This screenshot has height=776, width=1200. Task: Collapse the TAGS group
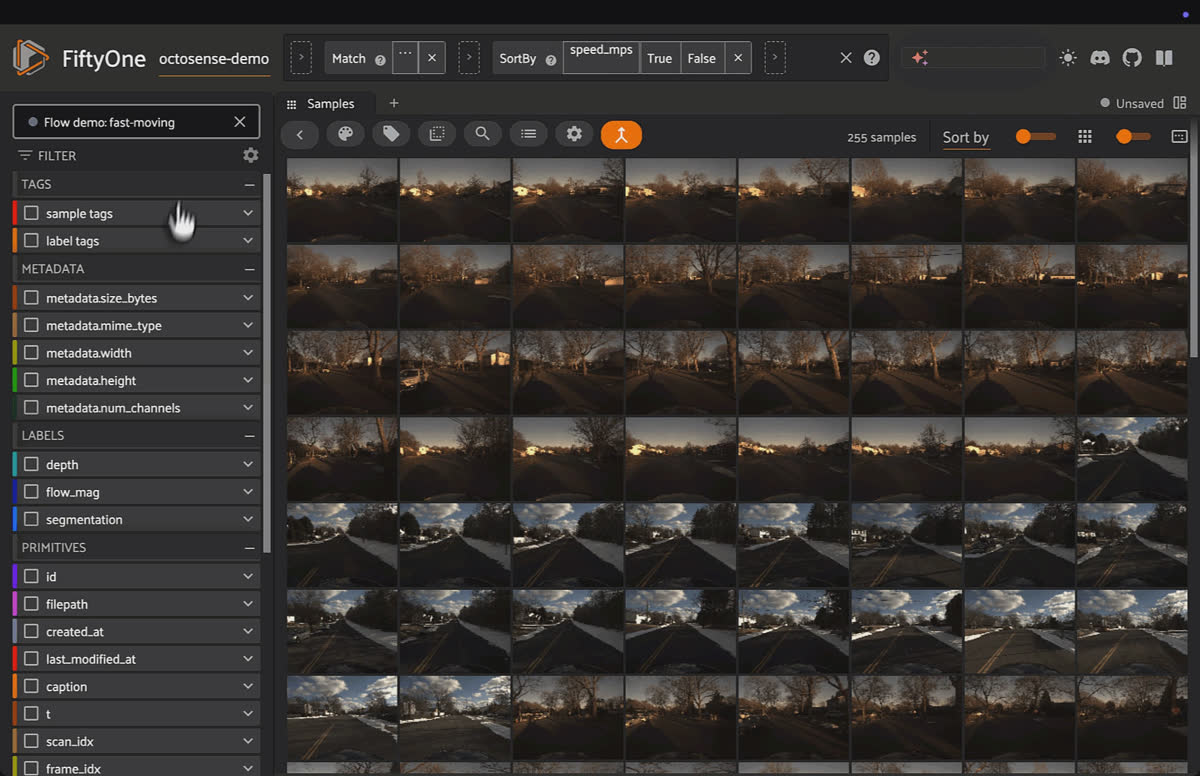coord(249,185)
